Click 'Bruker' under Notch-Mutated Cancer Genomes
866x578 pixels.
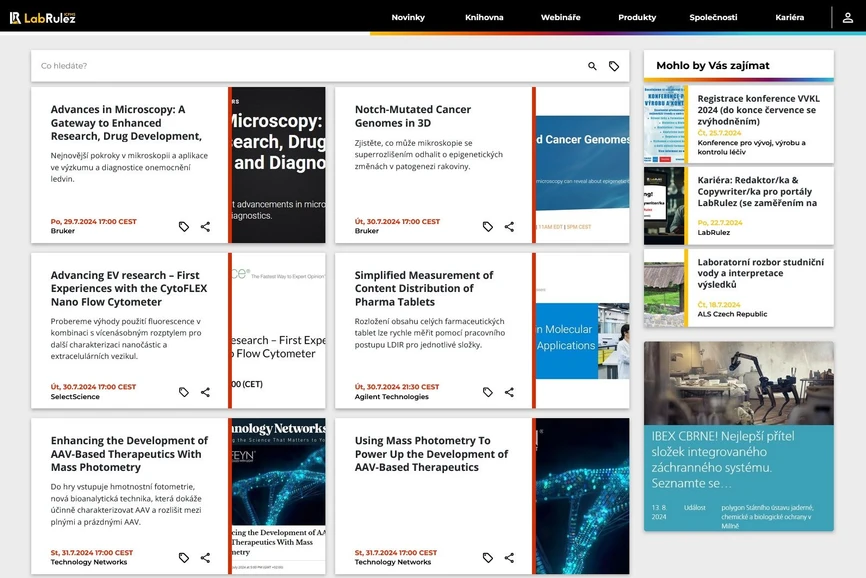[367, 231]
